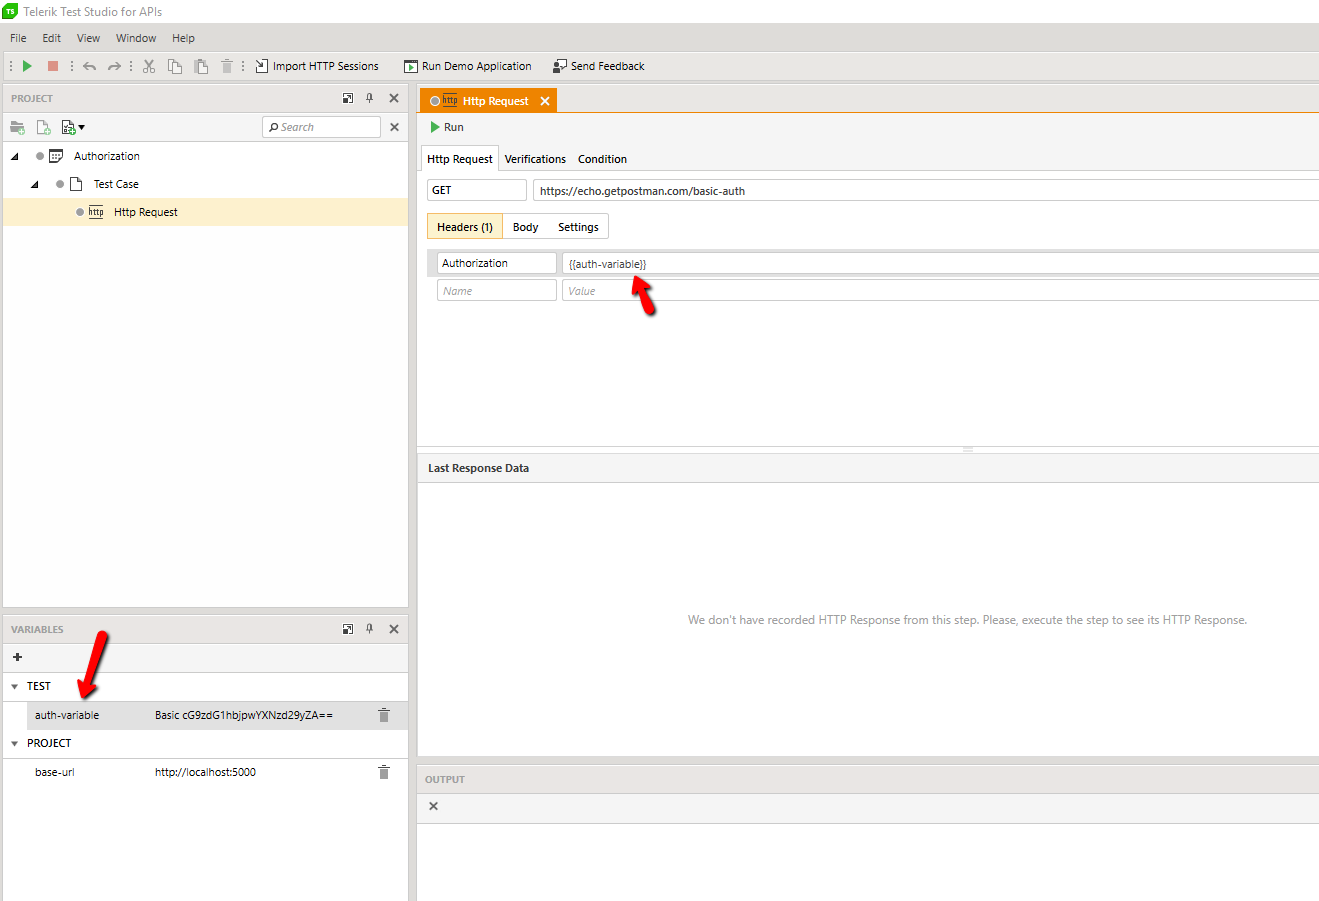Add a new variable with plus icon
Image resolution: width=1319 pixels, height=901 pixels.
click(17, 657)
